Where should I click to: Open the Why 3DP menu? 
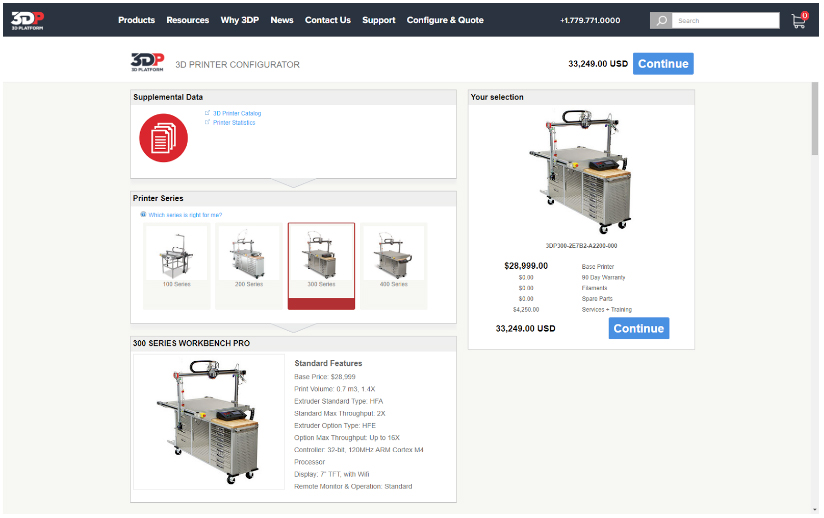(x=240, y=20)
